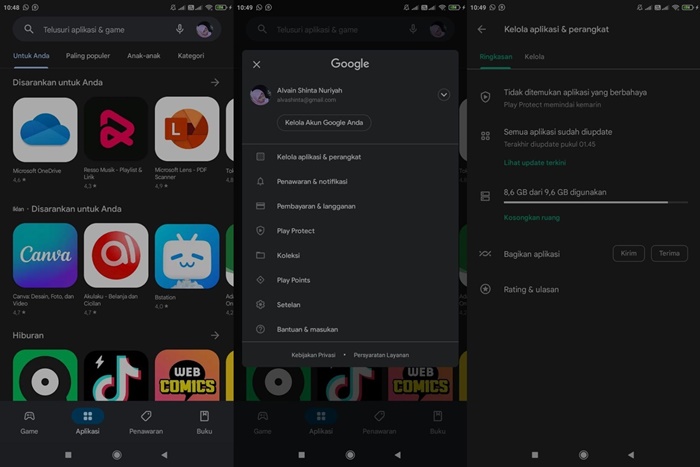This screenshot has height=467, width=700.
Task: Open Bstation app icon
Action: click(187, 255)
